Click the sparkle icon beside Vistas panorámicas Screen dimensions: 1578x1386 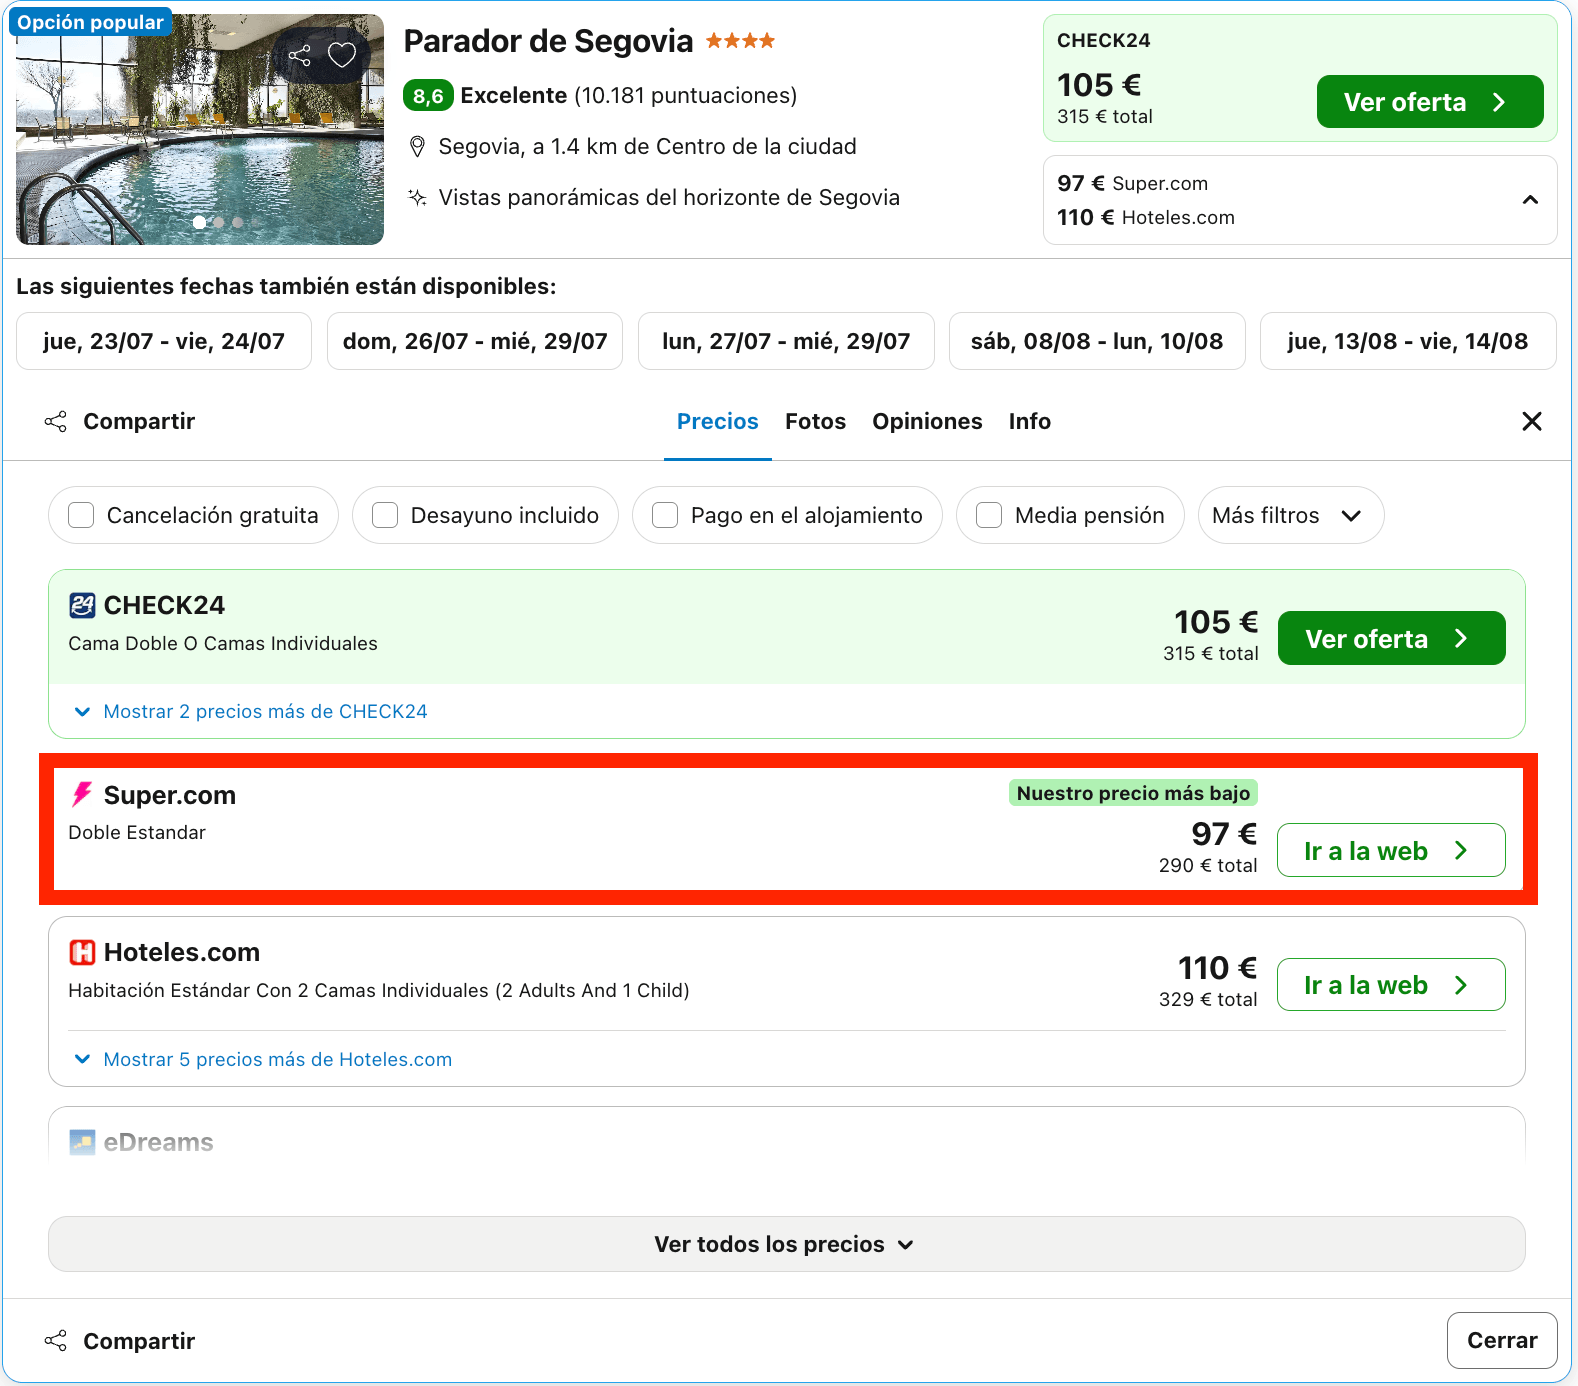pyautogui.click(x=418, y=197)
